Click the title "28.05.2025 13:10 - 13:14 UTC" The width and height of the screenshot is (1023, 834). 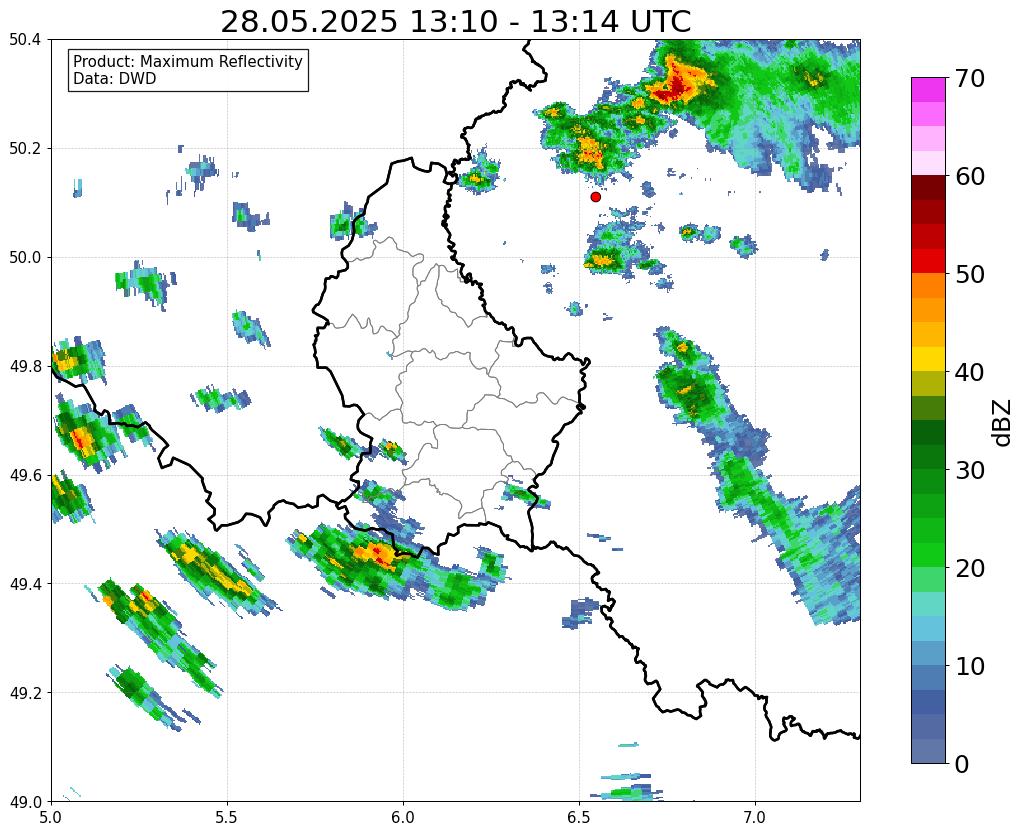click(455, 22)
